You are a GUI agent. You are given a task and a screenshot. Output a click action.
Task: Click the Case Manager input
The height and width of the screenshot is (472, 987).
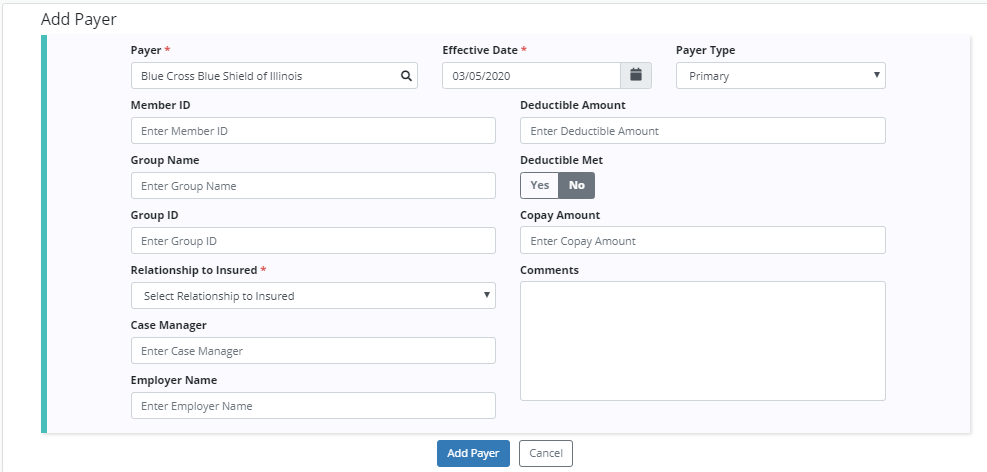click(313, 351)
